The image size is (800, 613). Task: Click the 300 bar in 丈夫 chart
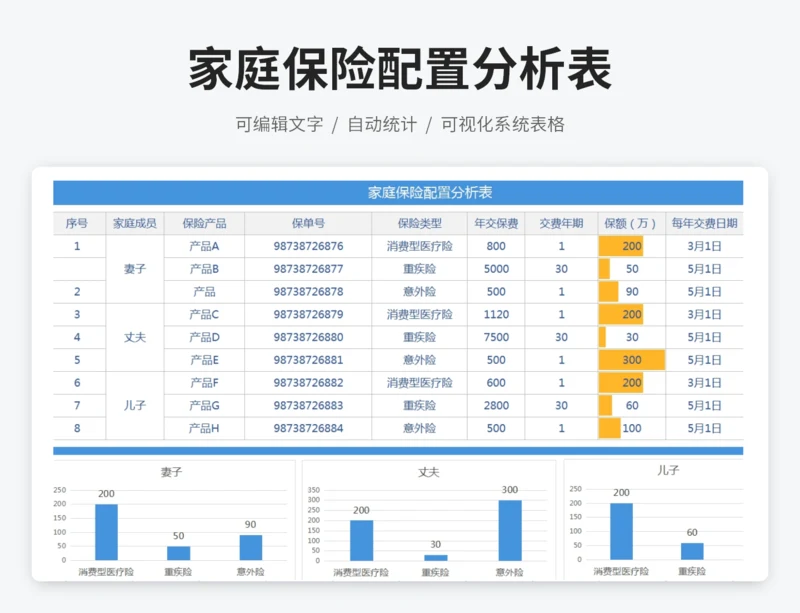click(510, 530)
